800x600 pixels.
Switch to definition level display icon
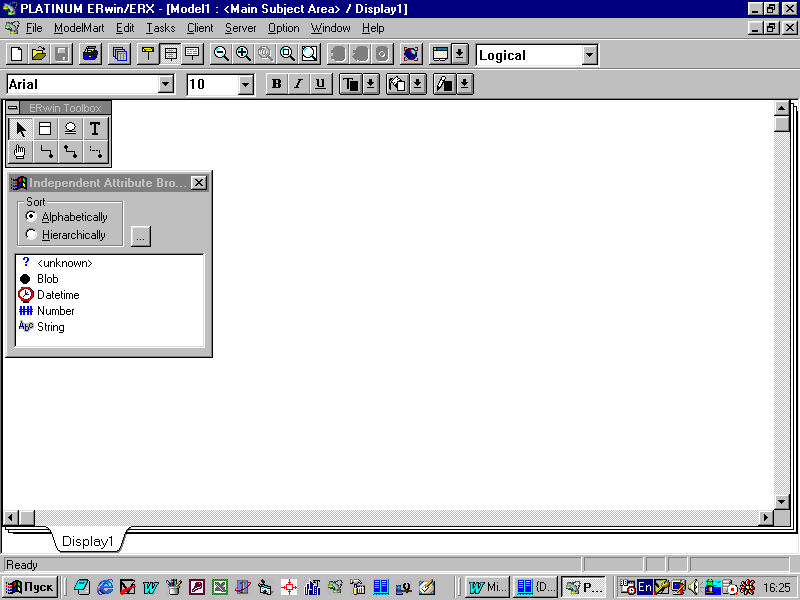pyautogui.click(x=192, y=54)
